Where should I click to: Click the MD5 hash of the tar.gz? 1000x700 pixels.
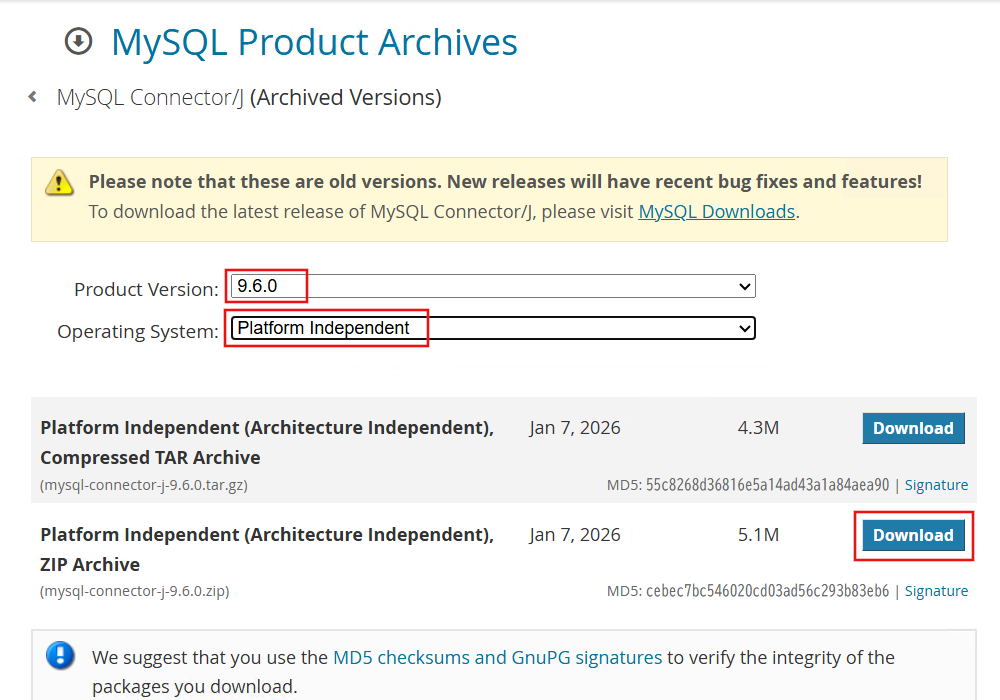click(767, 485)
